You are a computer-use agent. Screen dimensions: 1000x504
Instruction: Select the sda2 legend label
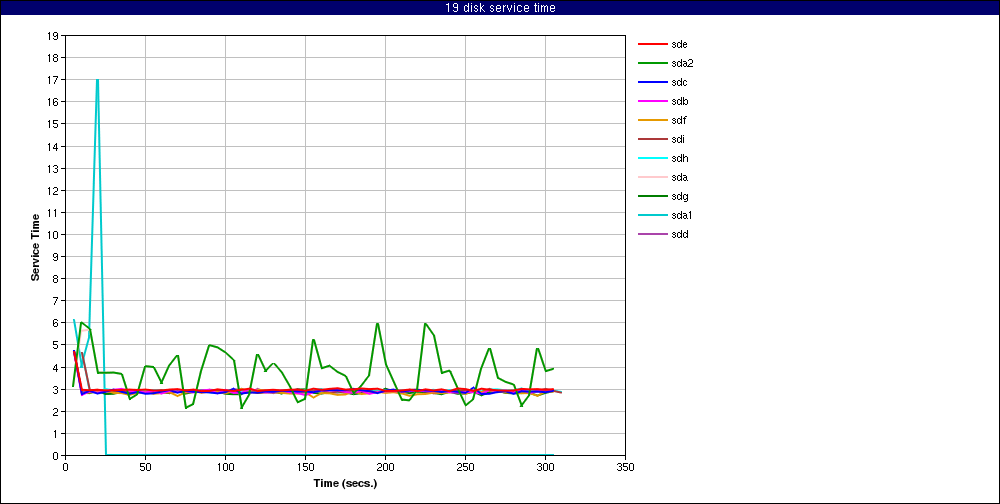[682, 63]
